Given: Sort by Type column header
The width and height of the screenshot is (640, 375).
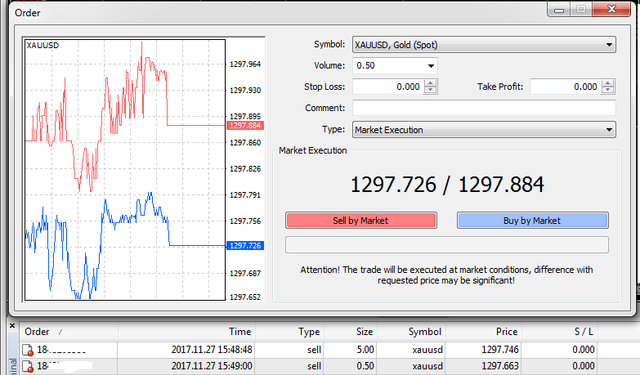Looking at the screenshot, I should 289,332.
